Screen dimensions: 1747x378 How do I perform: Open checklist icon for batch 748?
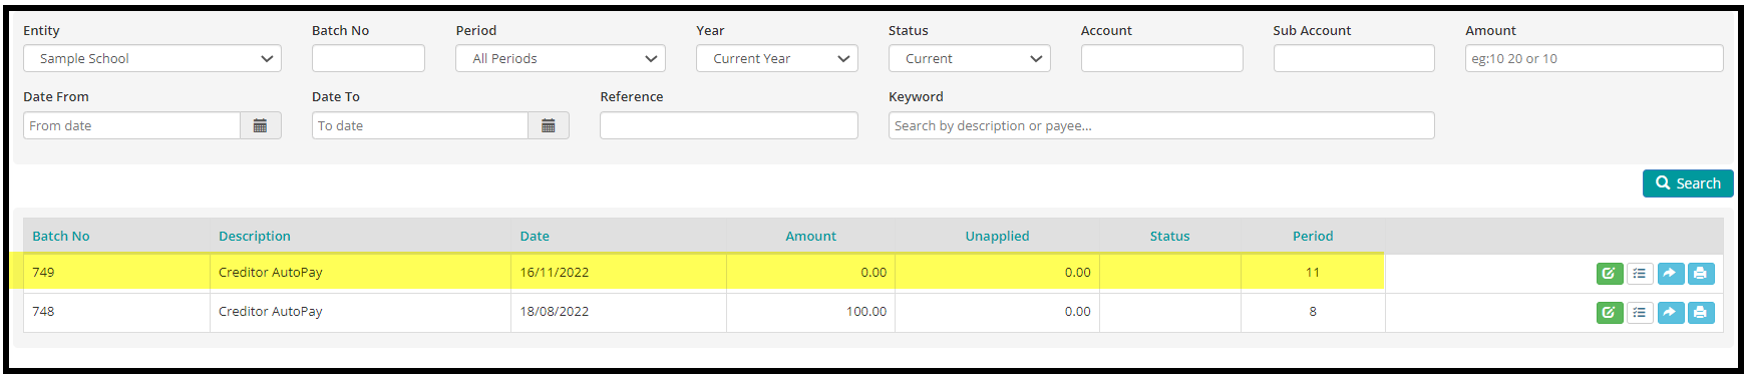pos(1639,313)
